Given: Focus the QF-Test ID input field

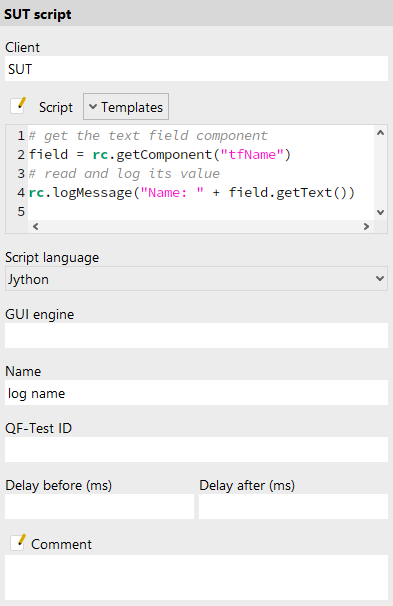Looking at the screenshot, I should 196,449.
